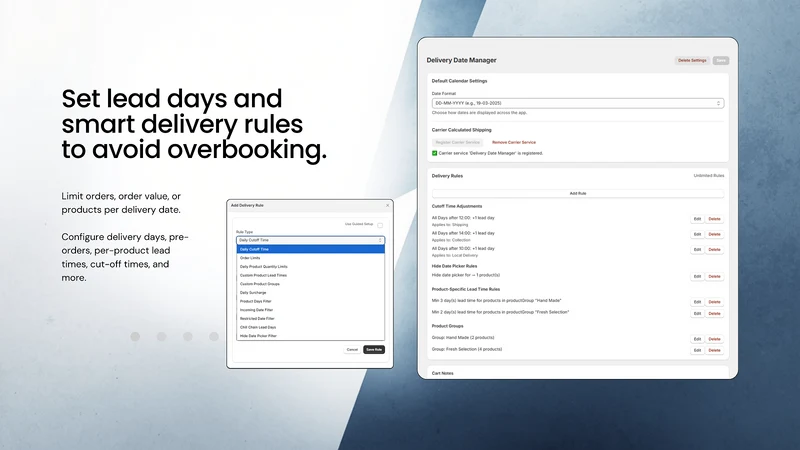This screenshot has width=800, height=450.
Task: Click Remove Carrier Service link
Action: 514,142
